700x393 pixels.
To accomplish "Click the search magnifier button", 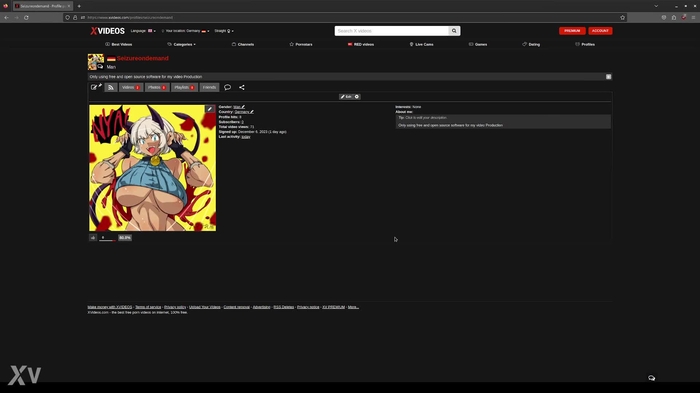I will (x=454, y=31).
